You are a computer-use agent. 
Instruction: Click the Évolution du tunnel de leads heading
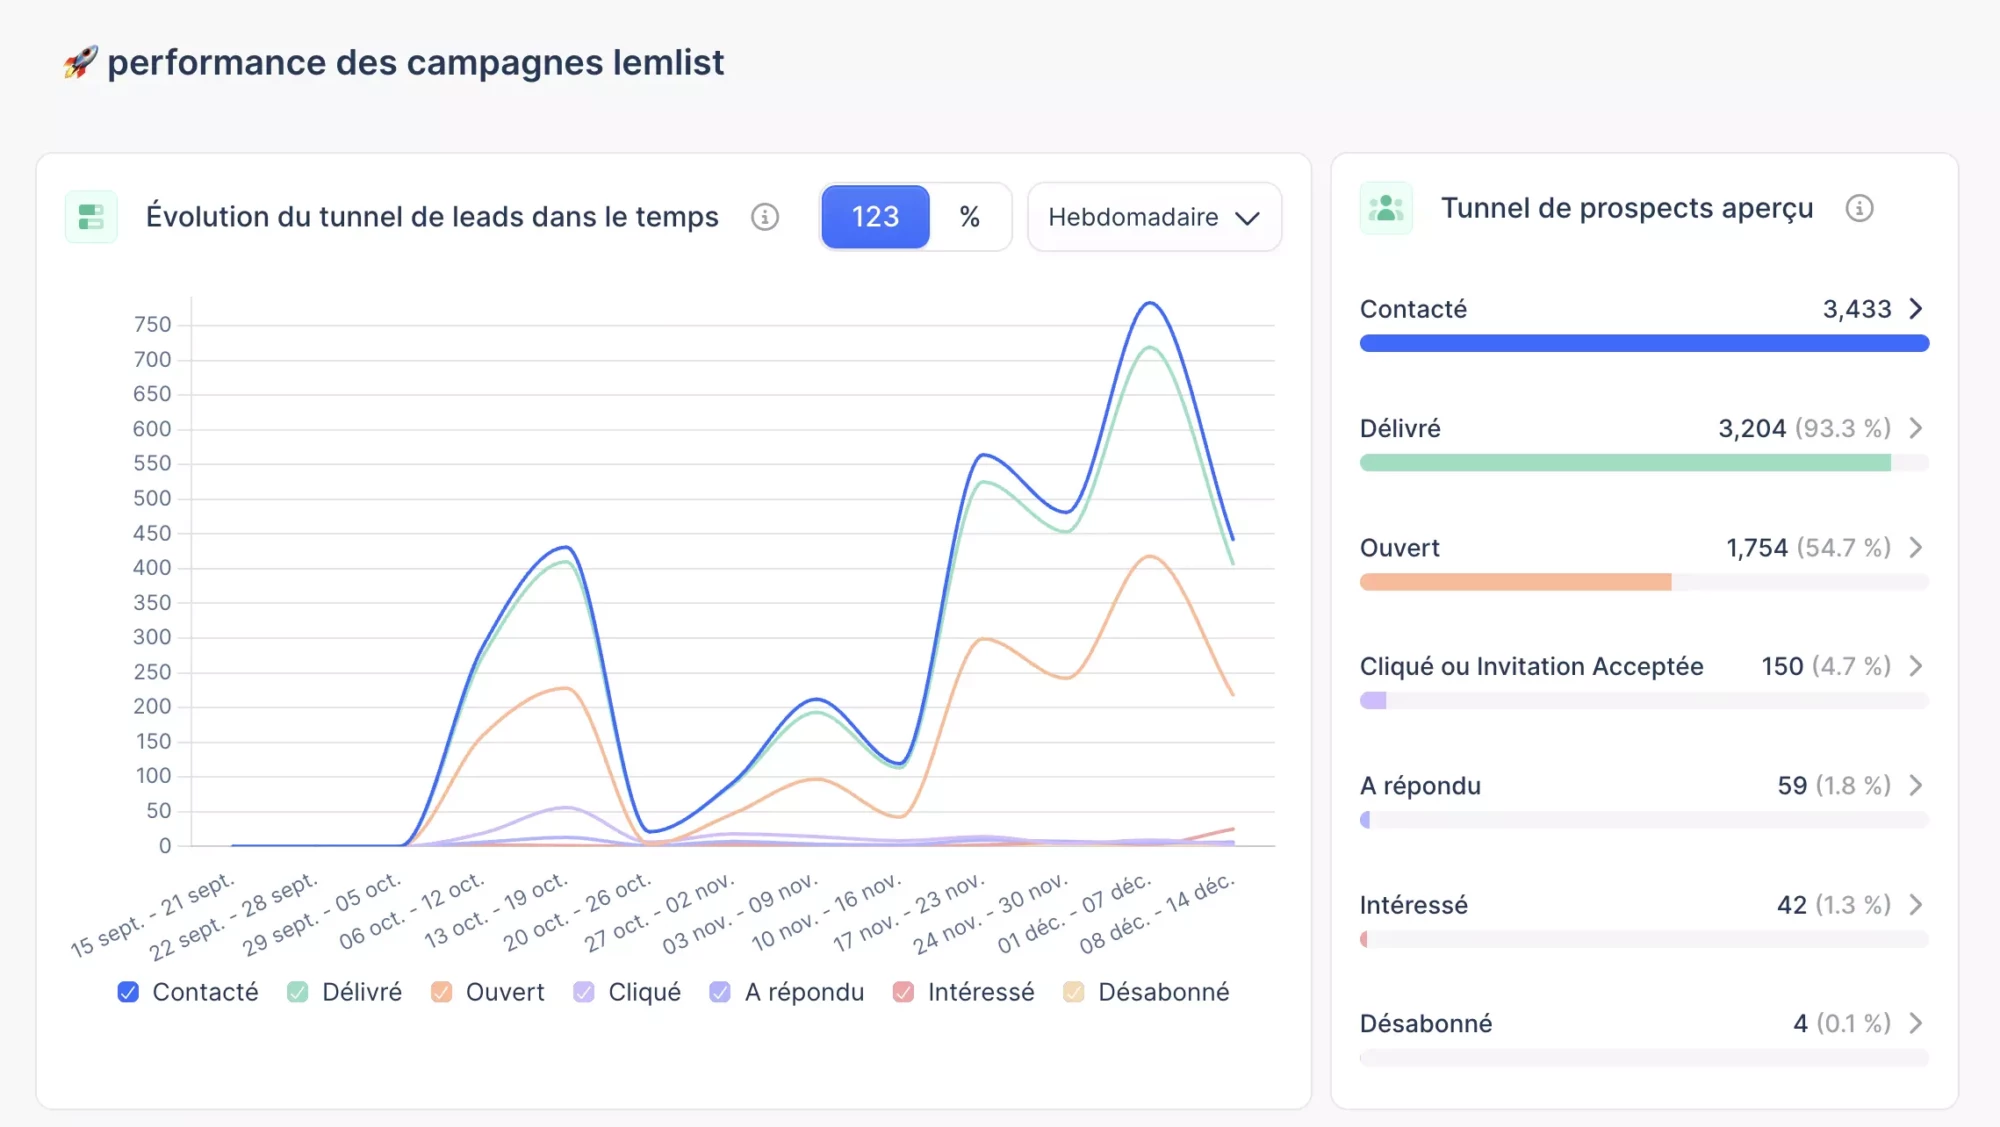[x=432, y=217]
